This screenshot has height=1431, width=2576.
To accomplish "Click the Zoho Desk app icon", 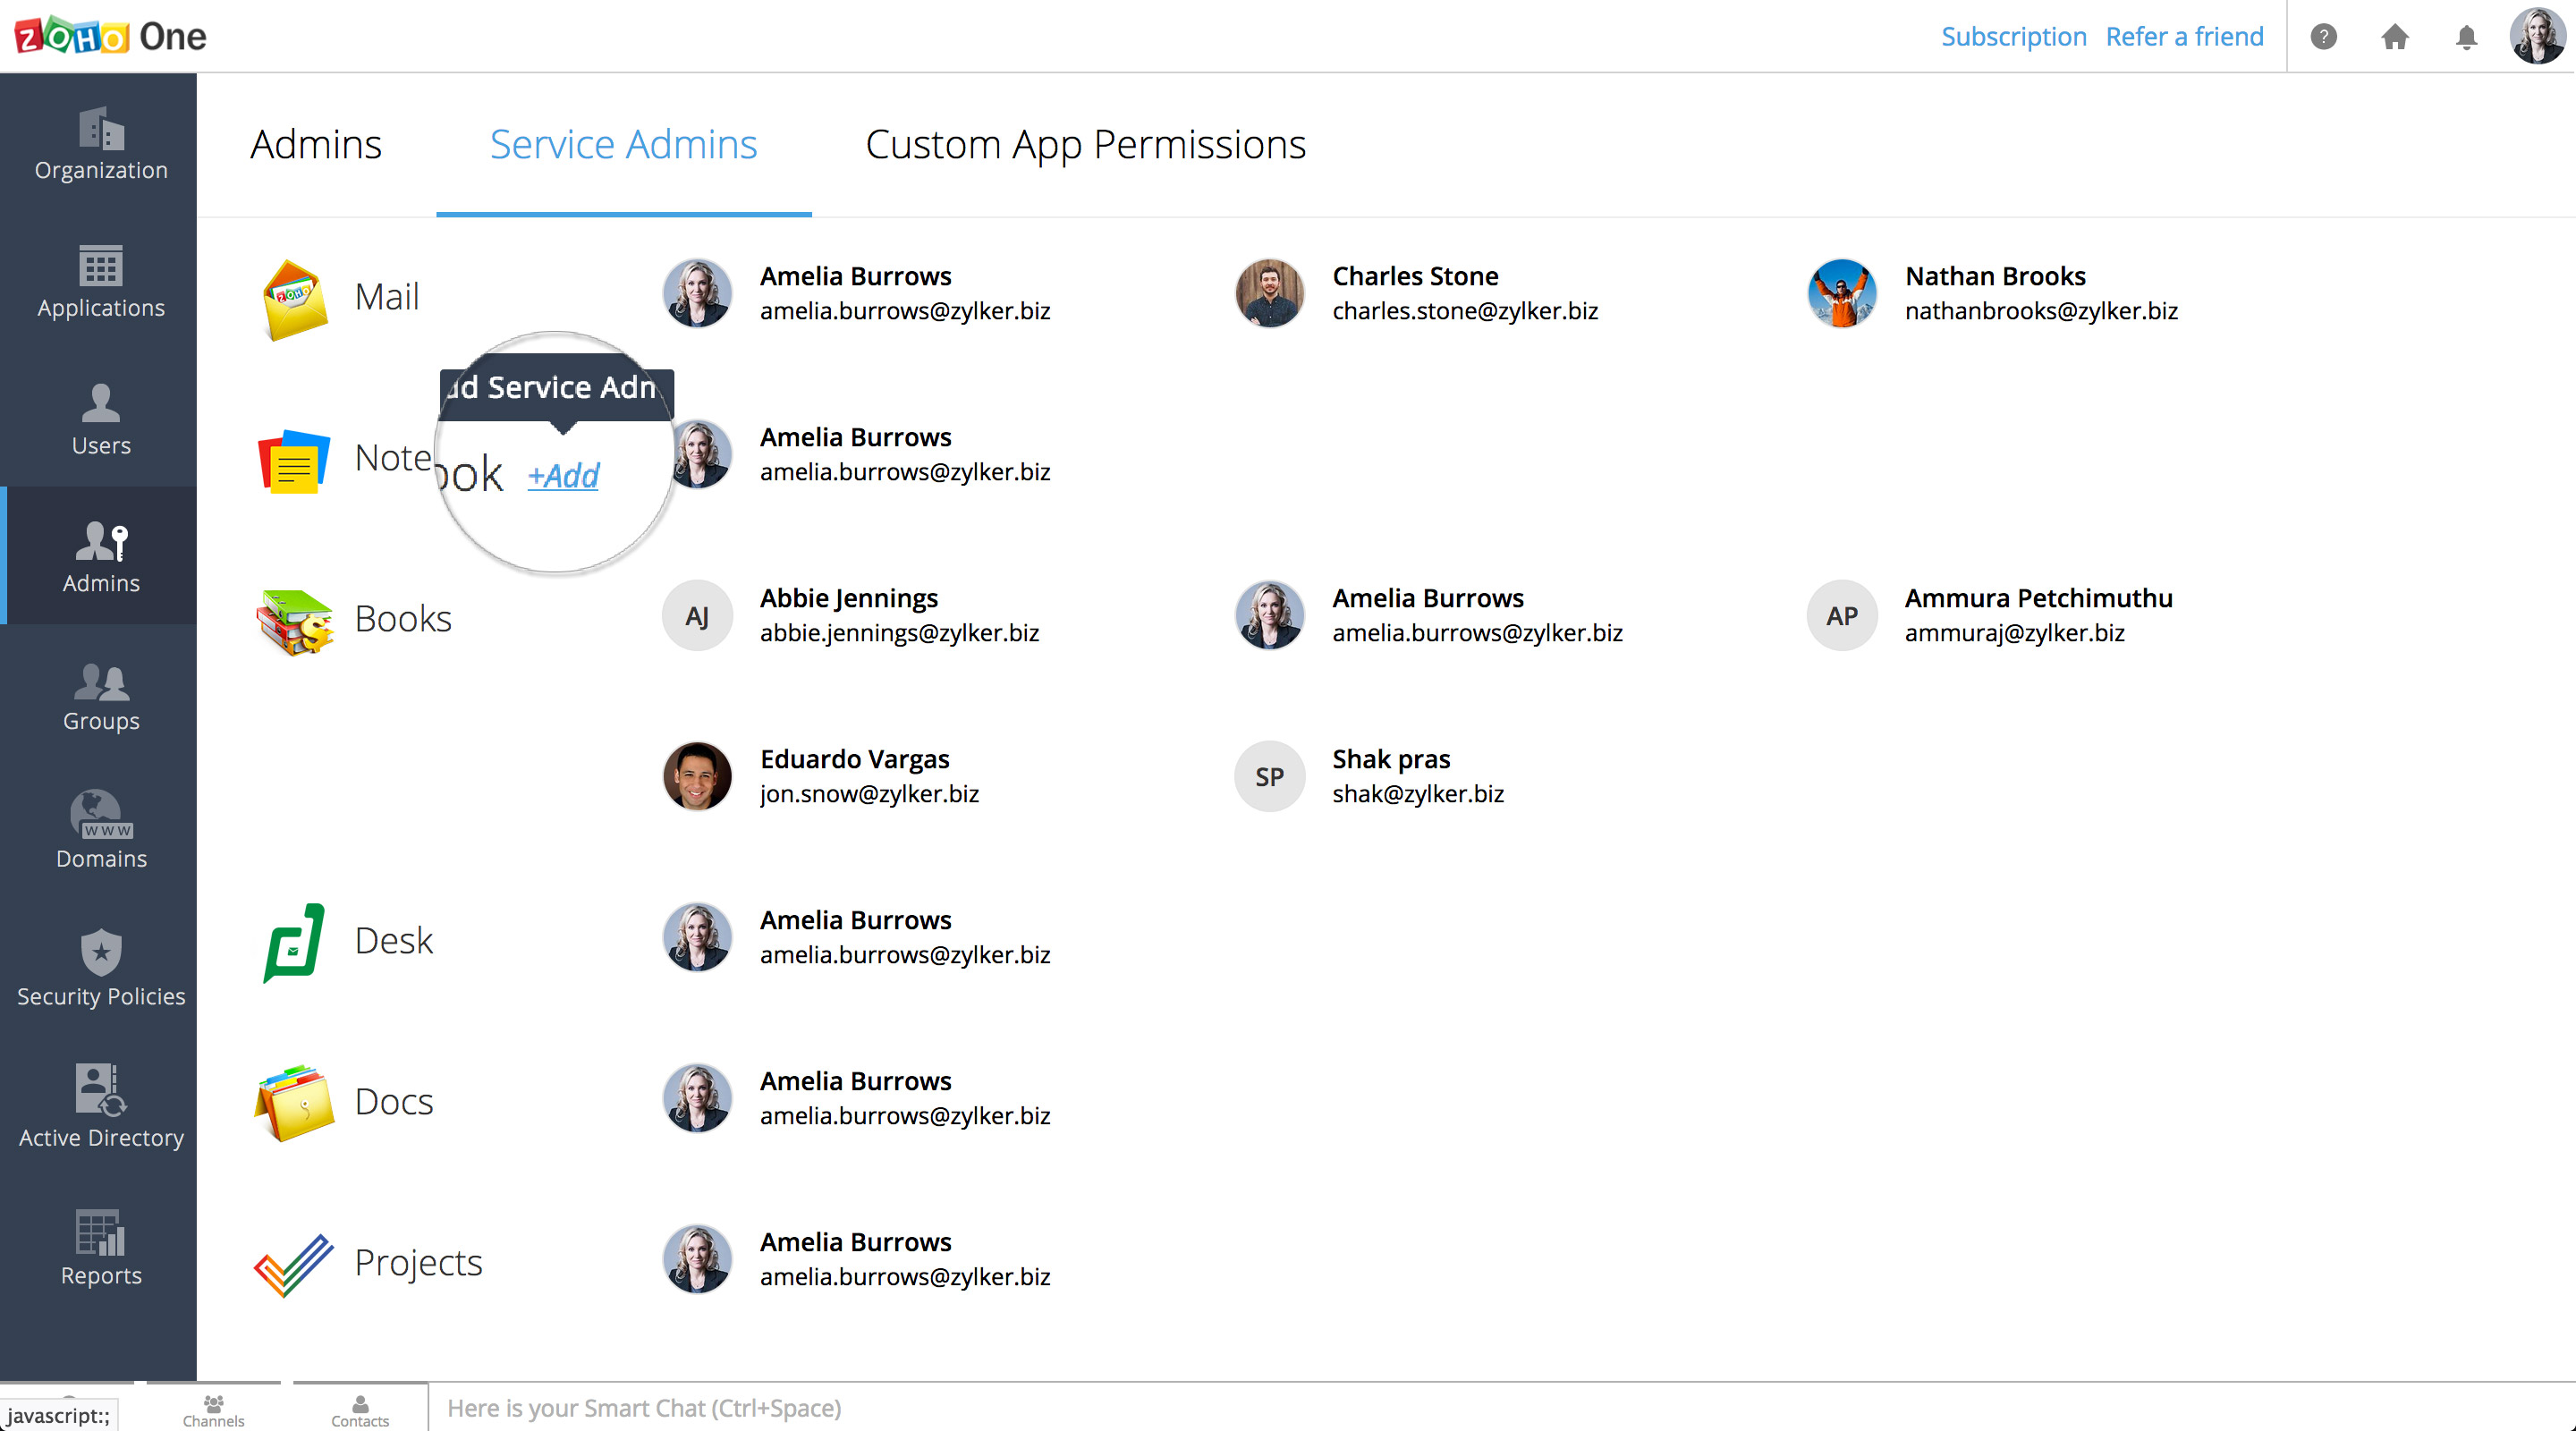I will 293,940.
